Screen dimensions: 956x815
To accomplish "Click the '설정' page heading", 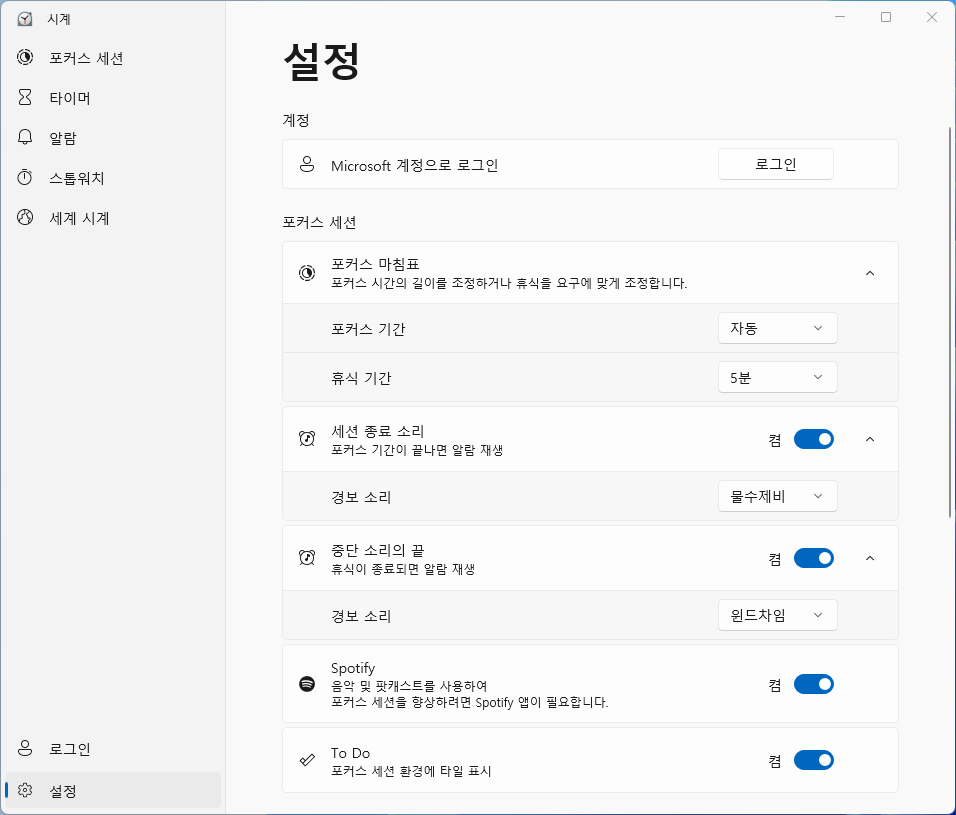I will (x=322, y=62).
